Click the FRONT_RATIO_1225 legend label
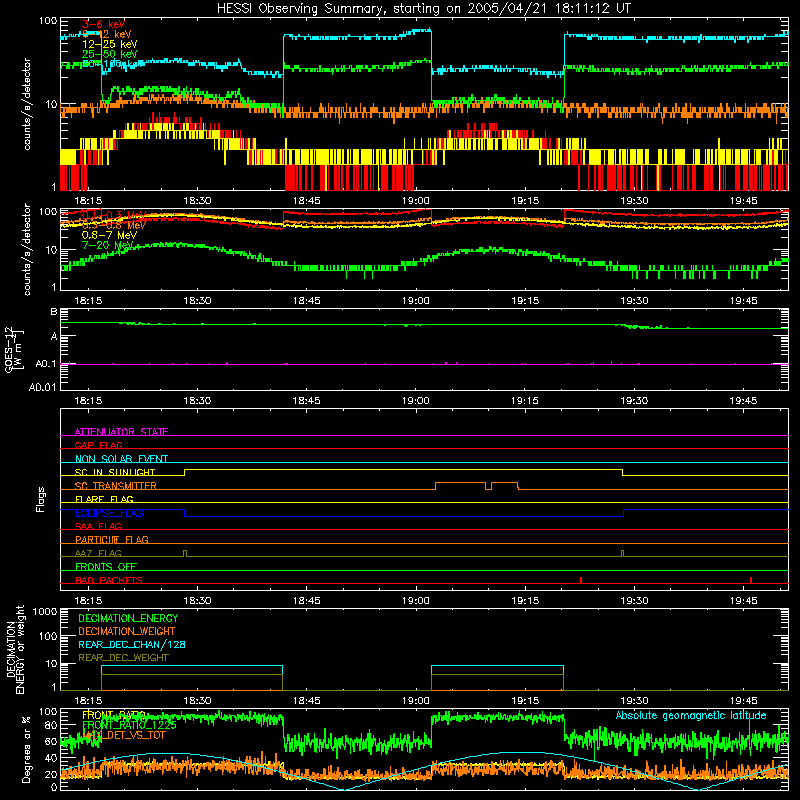Image resolution: width=800 pixels, height=800 pixels. 129,725
